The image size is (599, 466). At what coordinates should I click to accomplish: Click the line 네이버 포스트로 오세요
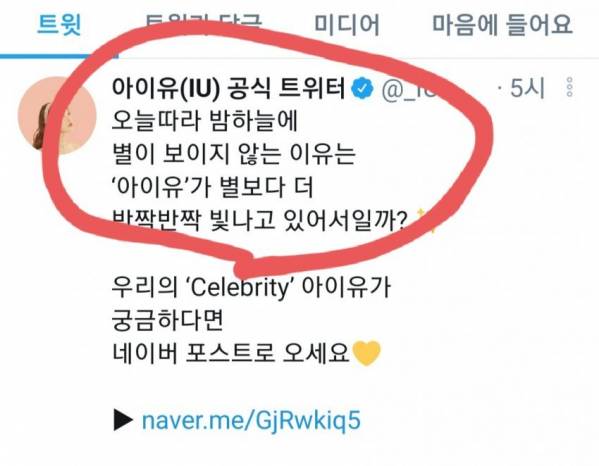[x=231, y=353]
